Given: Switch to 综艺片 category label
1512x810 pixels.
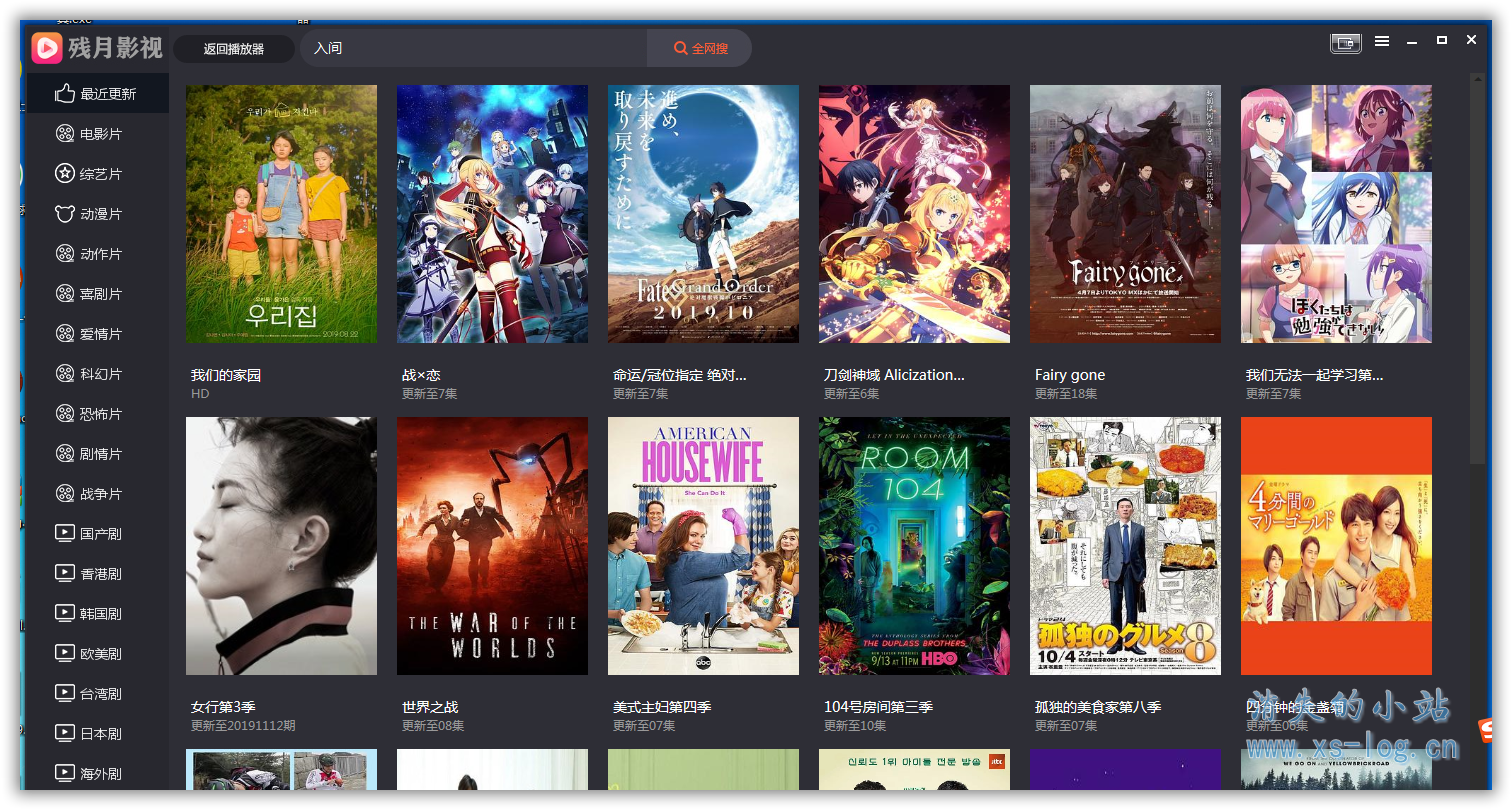Looking at the screenshot, I should (101, 174).
